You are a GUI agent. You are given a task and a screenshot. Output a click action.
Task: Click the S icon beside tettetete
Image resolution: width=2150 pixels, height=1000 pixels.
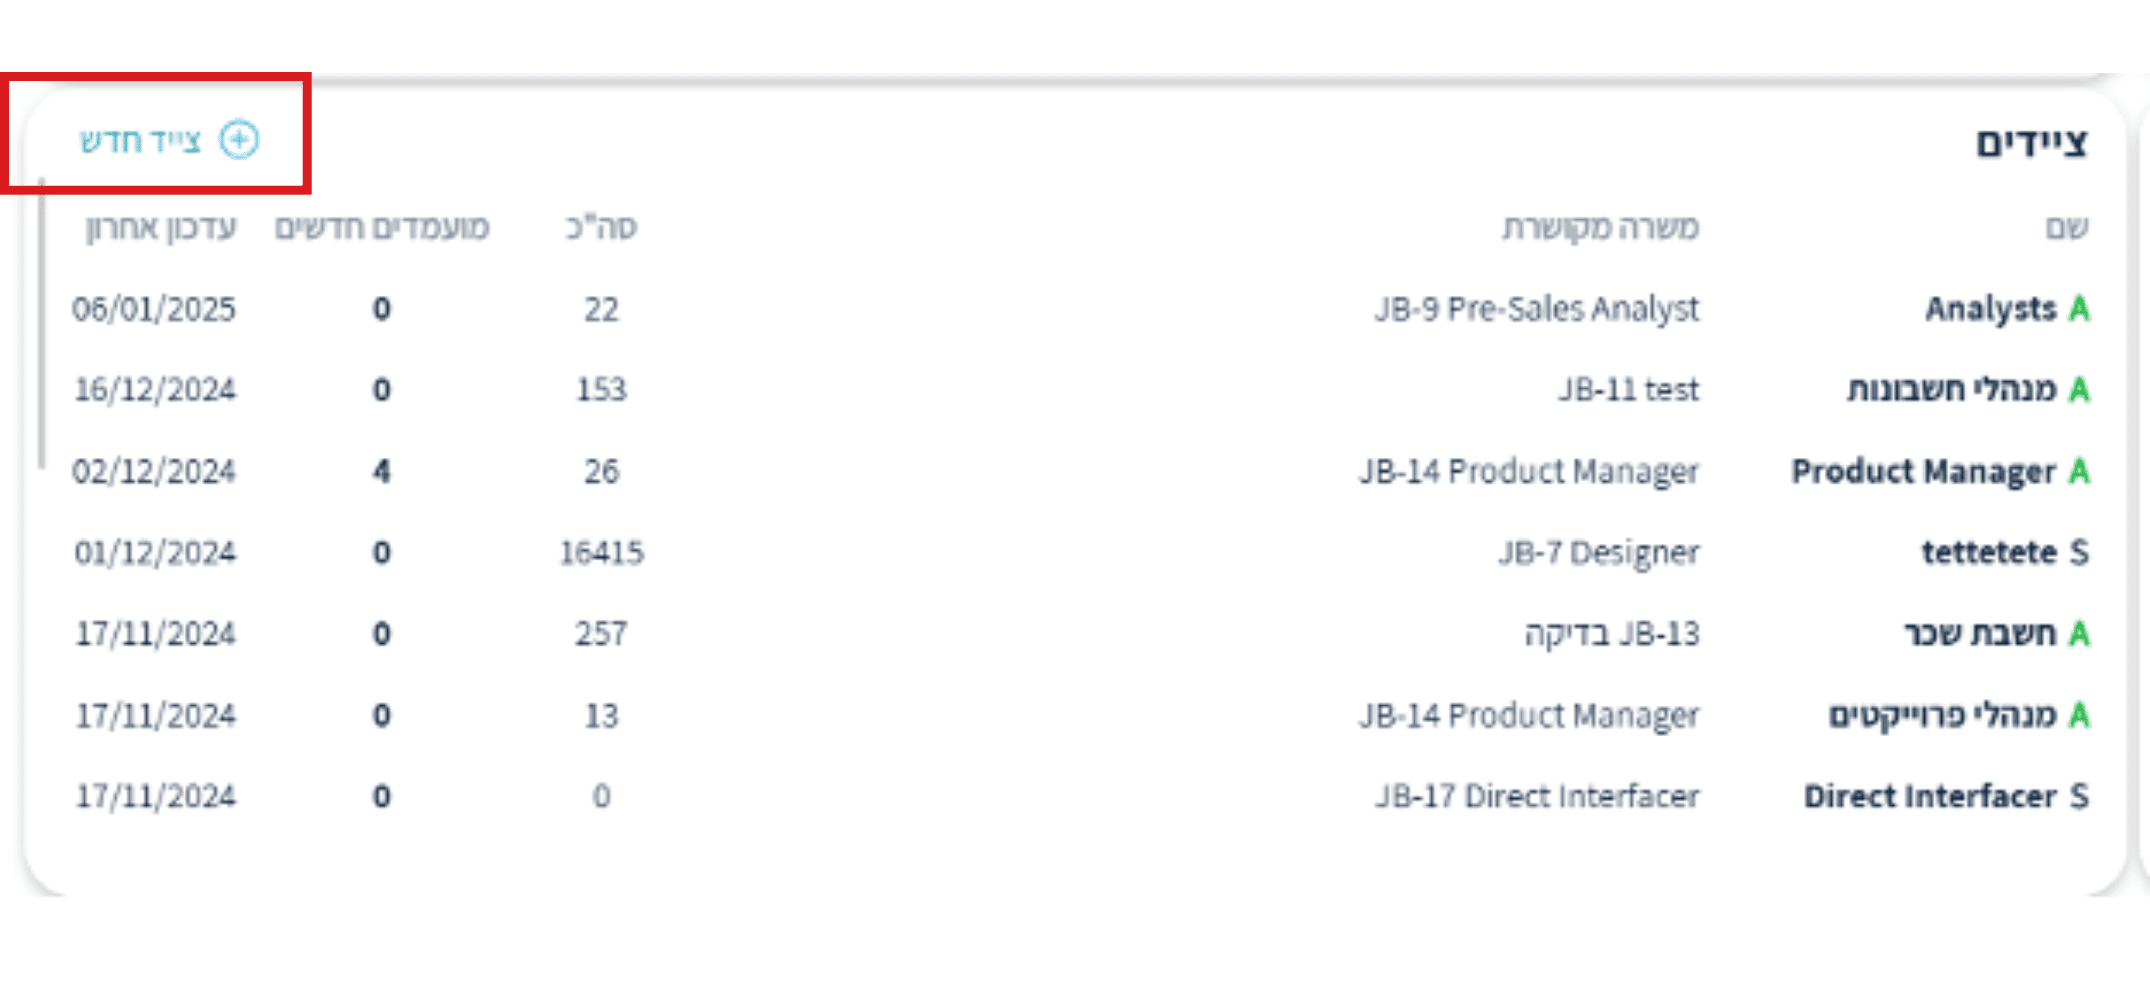pyautogui.click(x=2079, y=552)
